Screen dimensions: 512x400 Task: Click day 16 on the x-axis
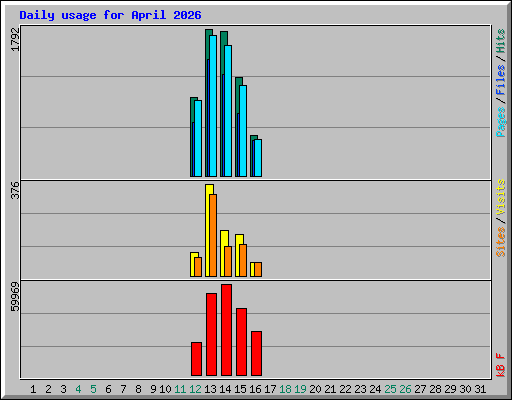pyautogui.click(x=255, y=389)
